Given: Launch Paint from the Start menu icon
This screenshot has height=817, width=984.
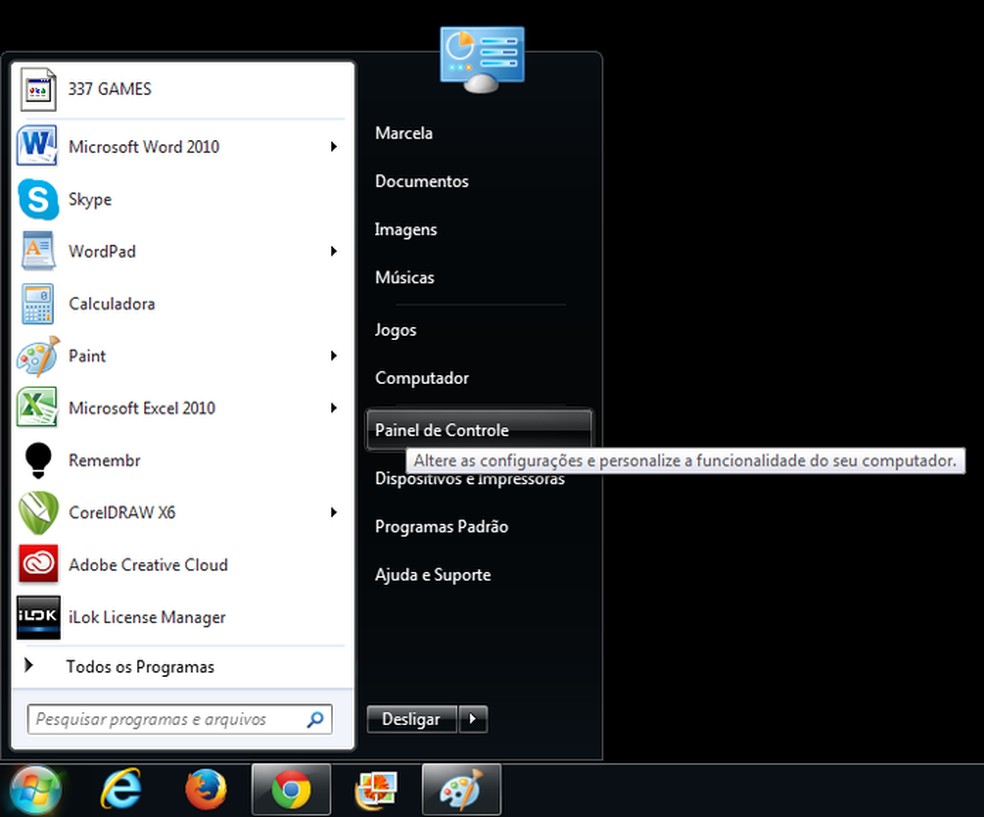Looking at the screenshot, I should coord(38,356).
